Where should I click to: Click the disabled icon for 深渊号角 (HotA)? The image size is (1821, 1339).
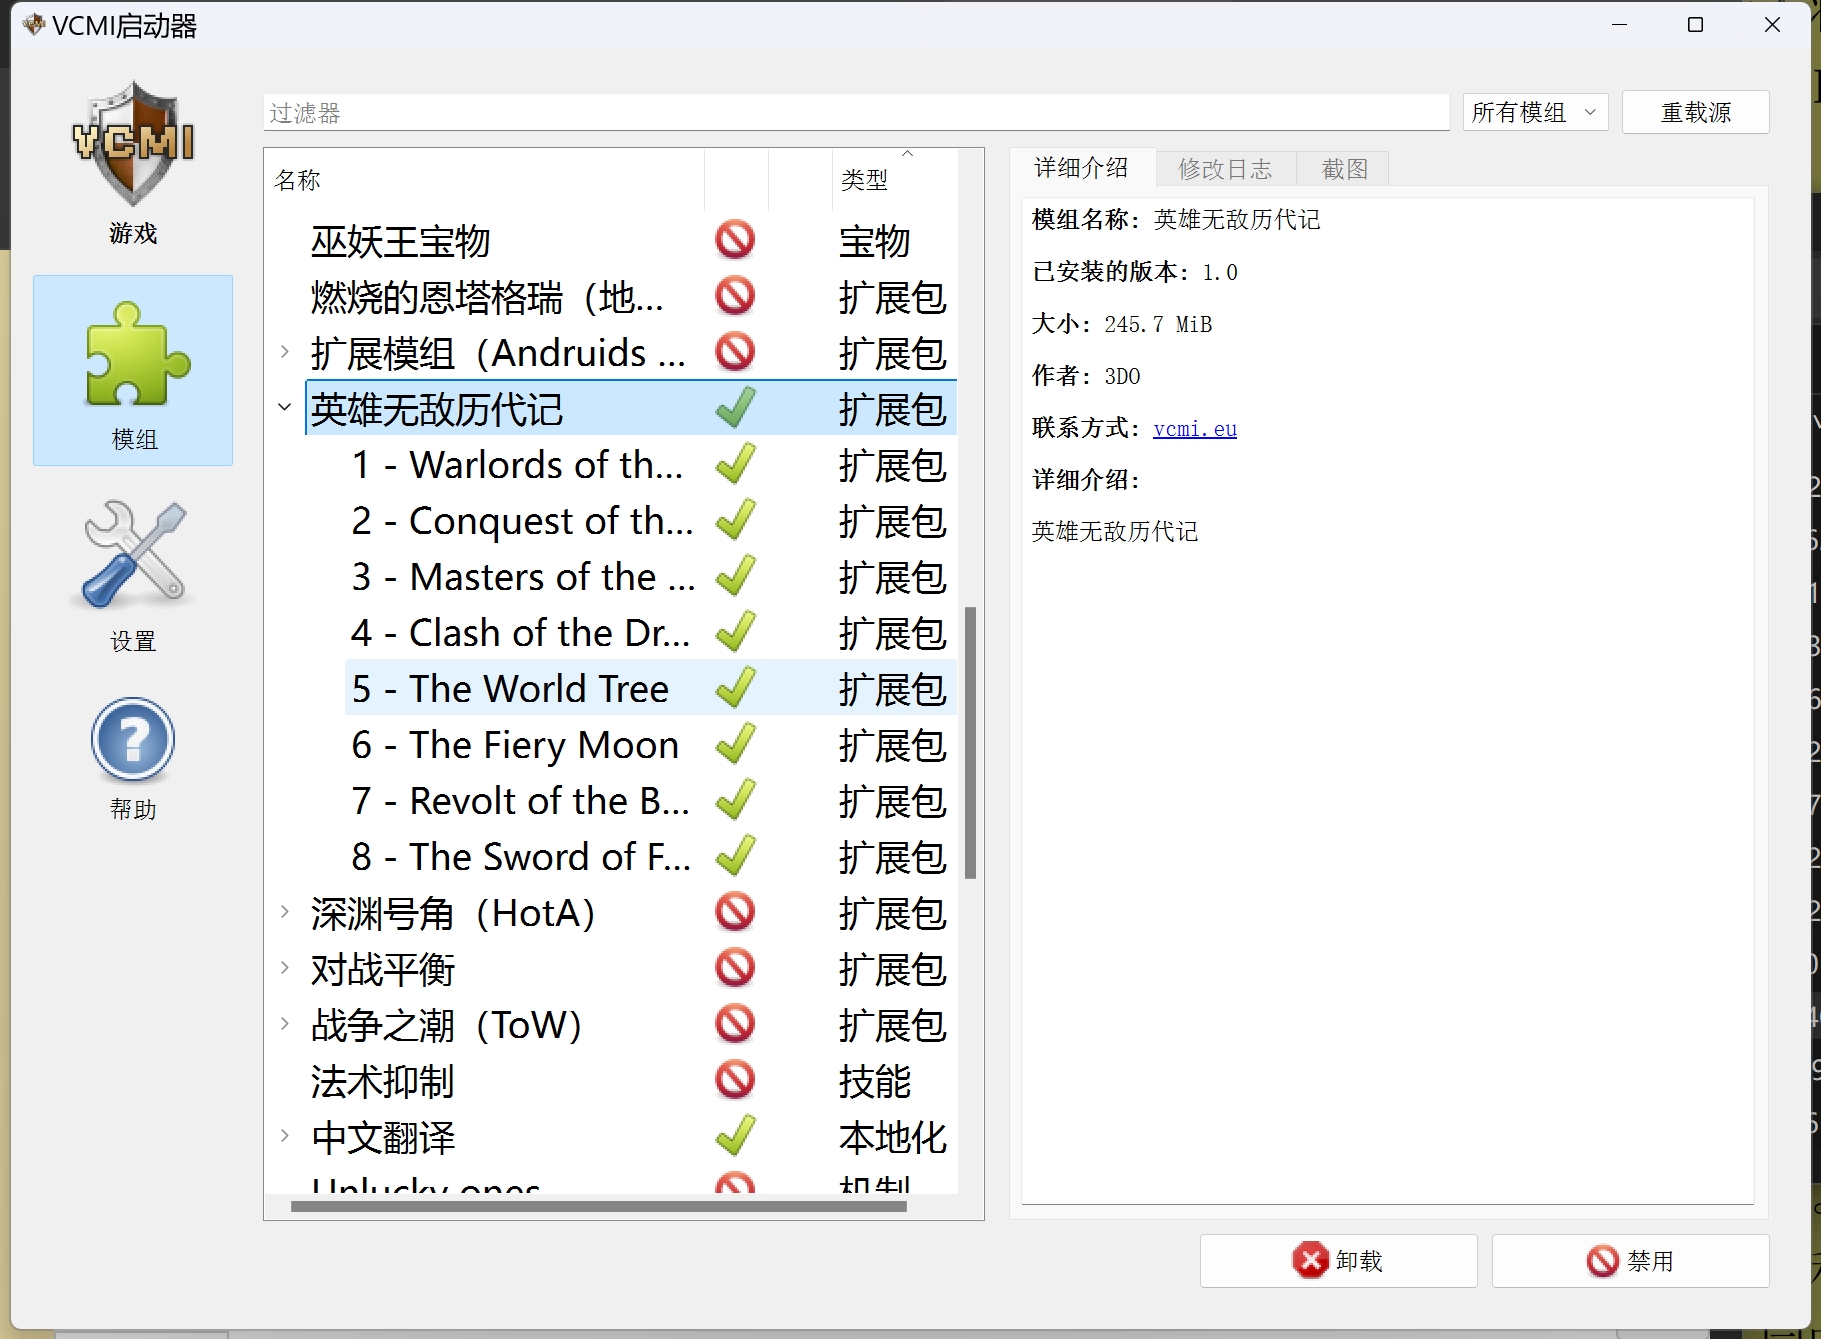(735, 912)
